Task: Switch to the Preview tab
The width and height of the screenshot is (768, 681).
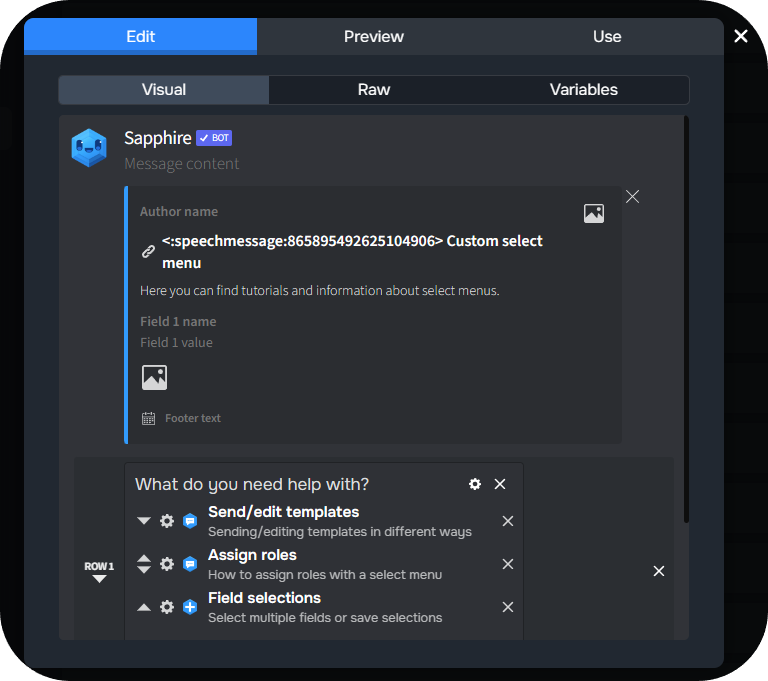Action: click(x=374, y=36)
